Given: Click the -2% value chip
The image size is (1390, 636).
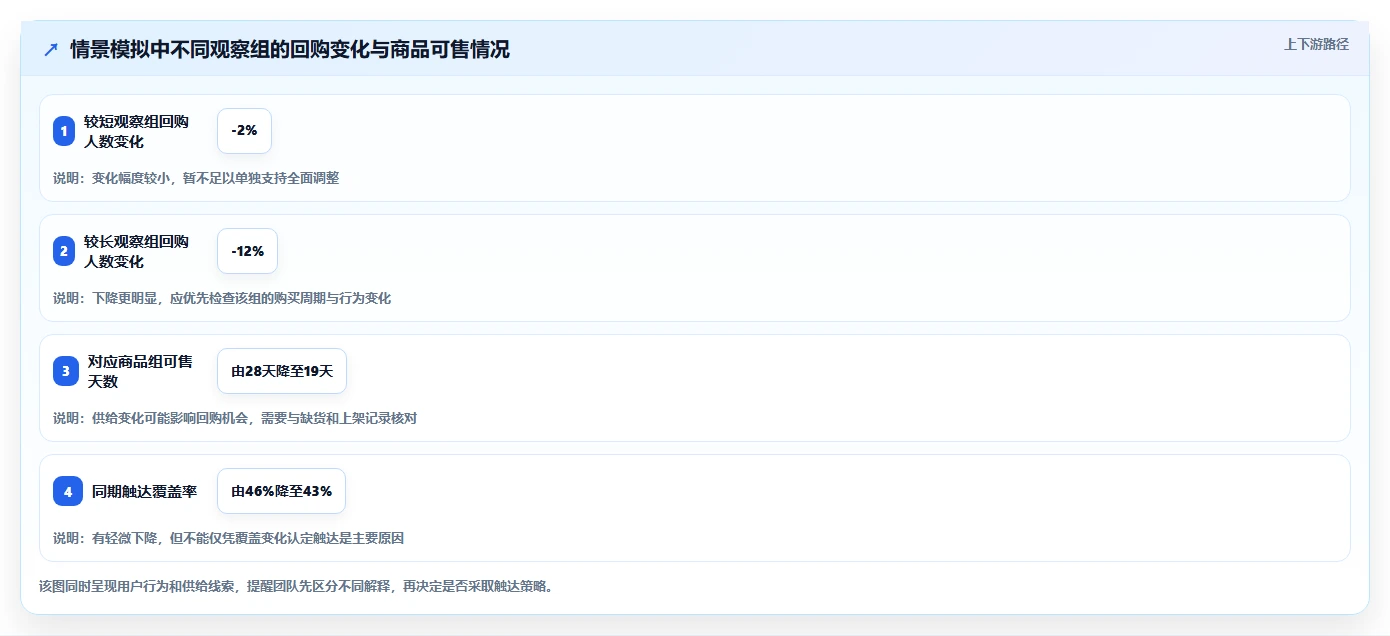Looking at the screenshot, I should 244,131.
